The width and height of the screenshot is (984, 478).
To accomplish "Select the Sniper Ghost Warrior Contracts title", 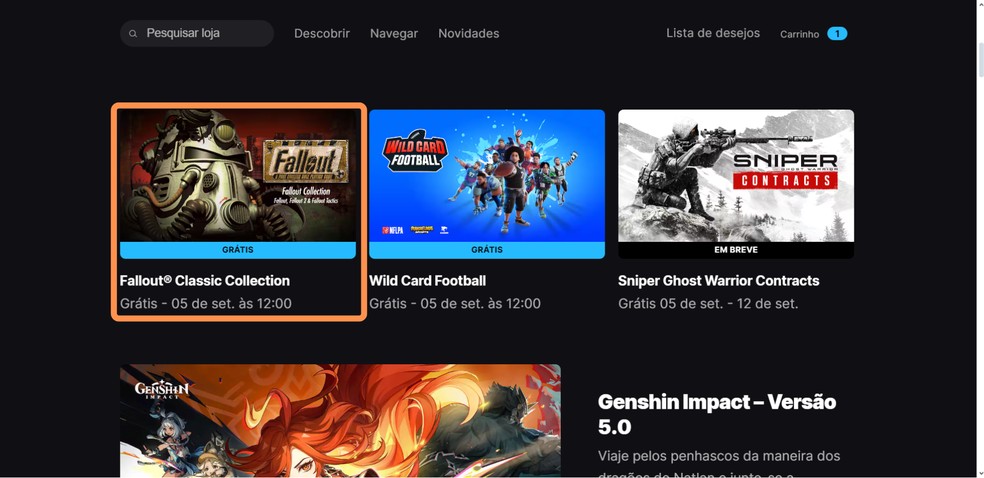I will 719,280.
